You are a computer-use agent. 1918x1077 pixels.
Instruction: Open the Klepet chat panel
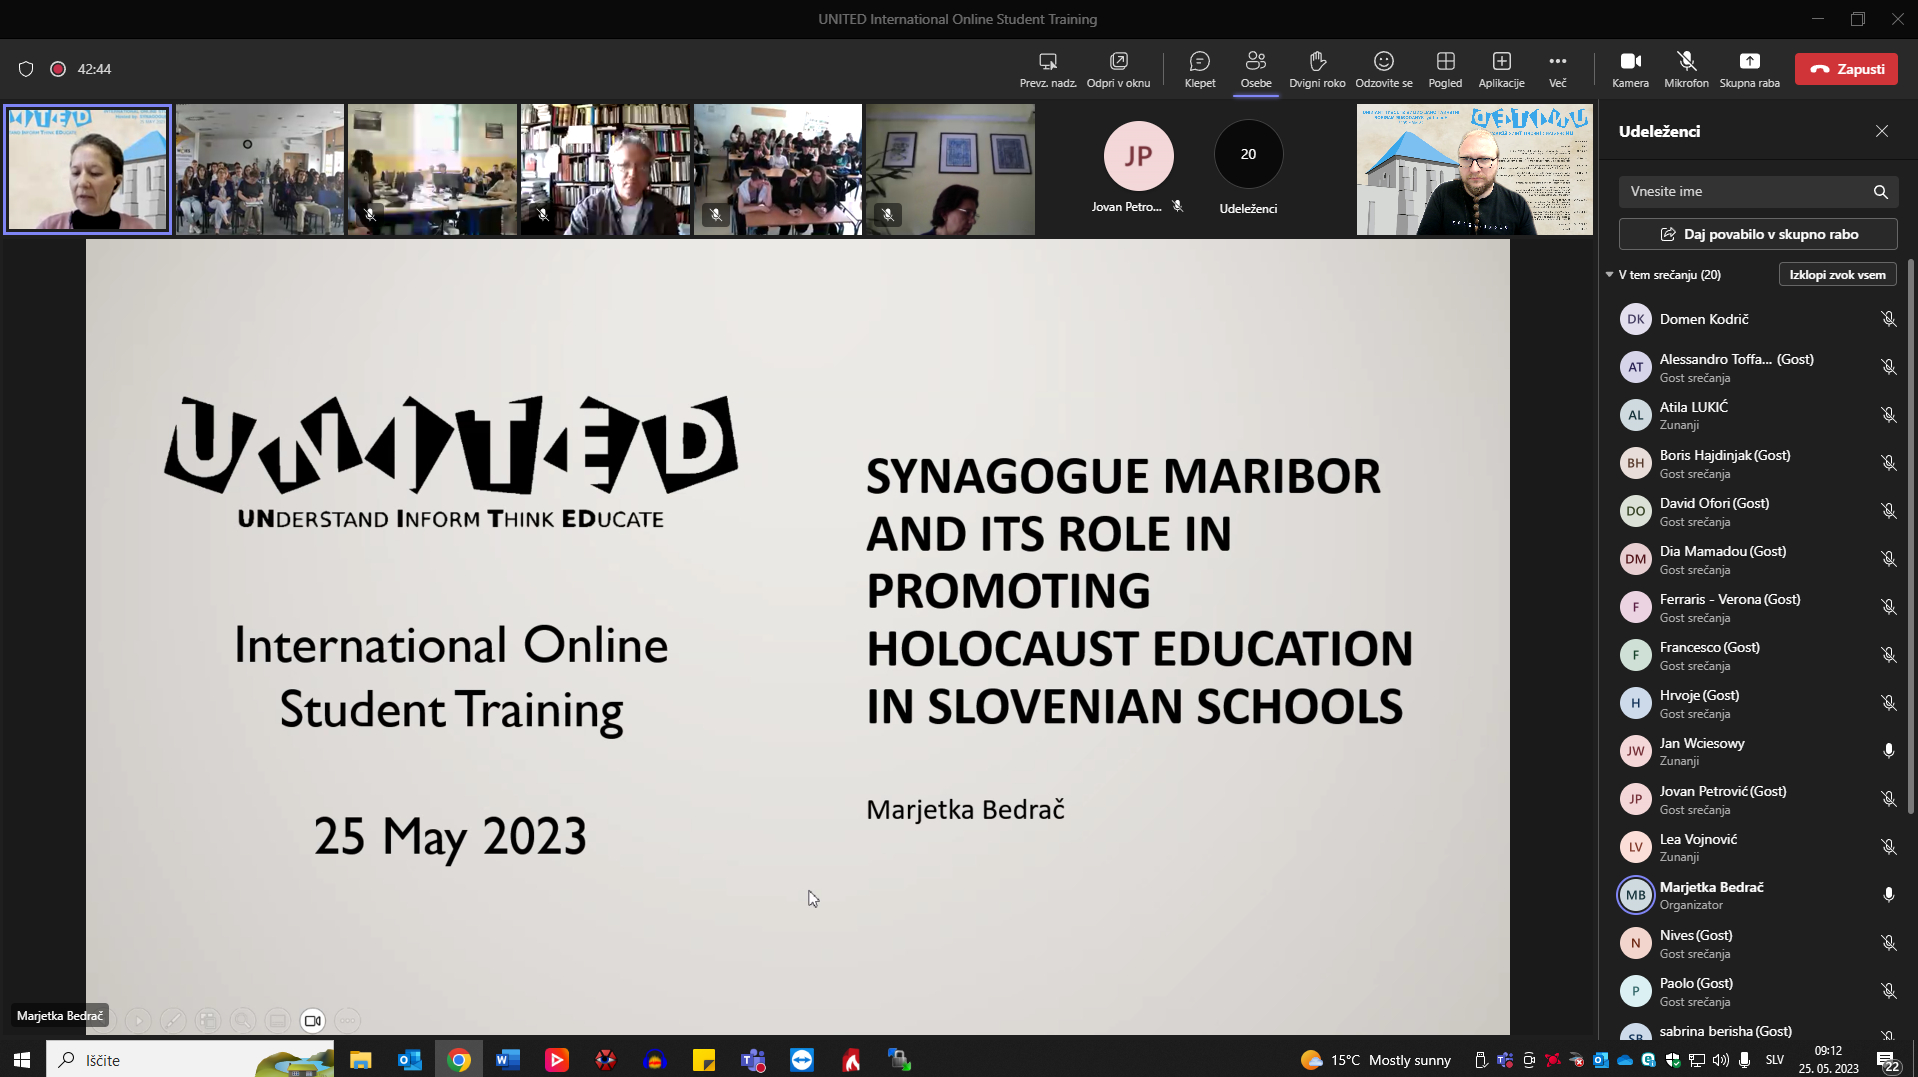tap(1199, 69)
